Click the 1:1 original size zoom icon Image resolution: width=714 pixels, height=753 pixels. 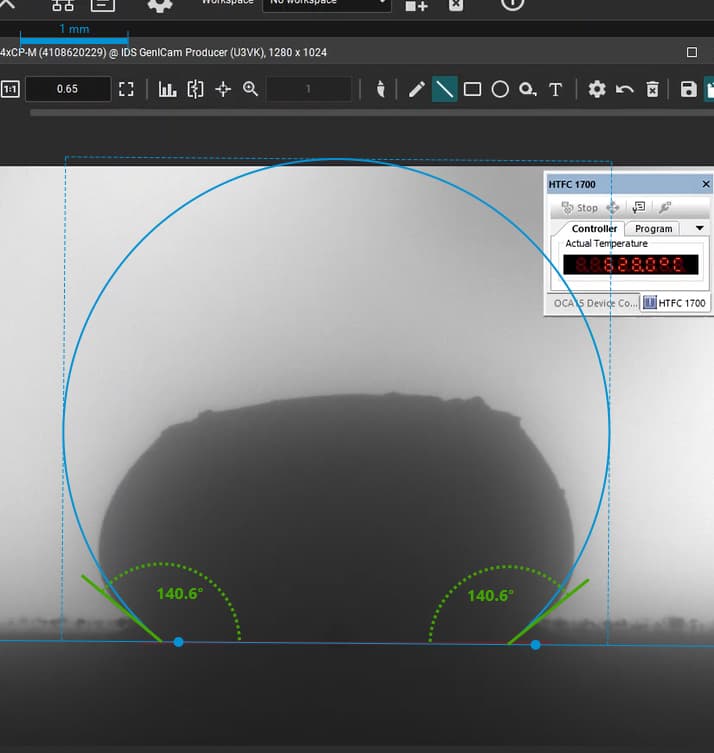(x=10, y=89)
